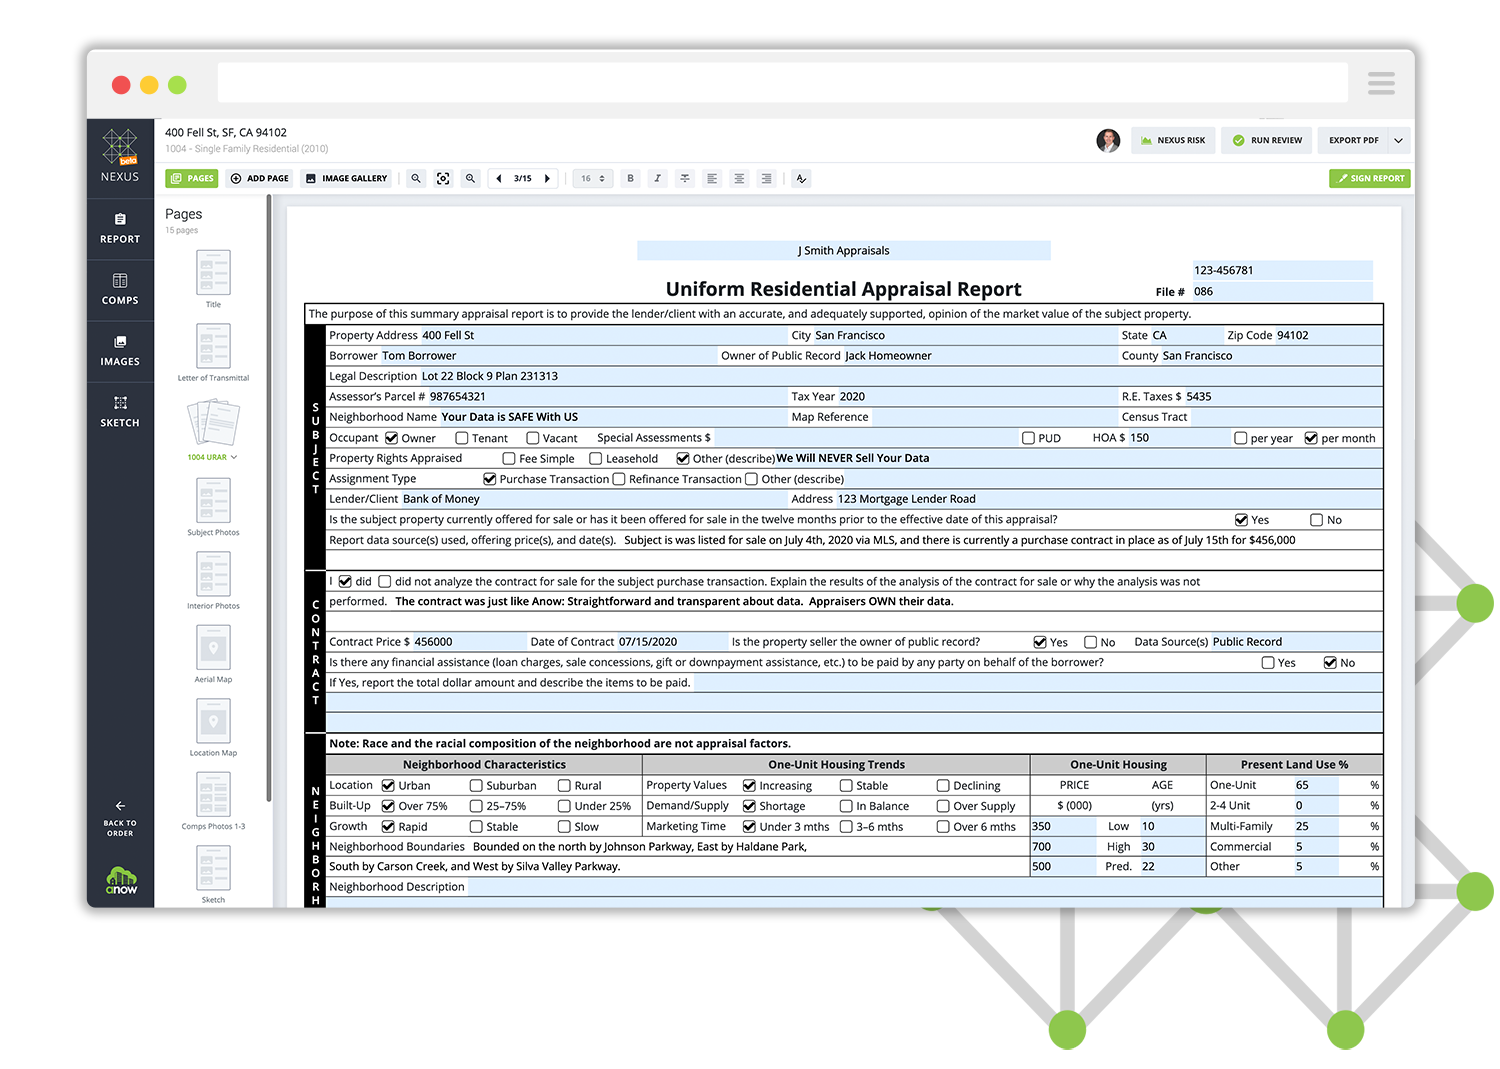This screenshot has width=1500, height=1069.
Task: Add a new page
Action: (x=260, y=178)
